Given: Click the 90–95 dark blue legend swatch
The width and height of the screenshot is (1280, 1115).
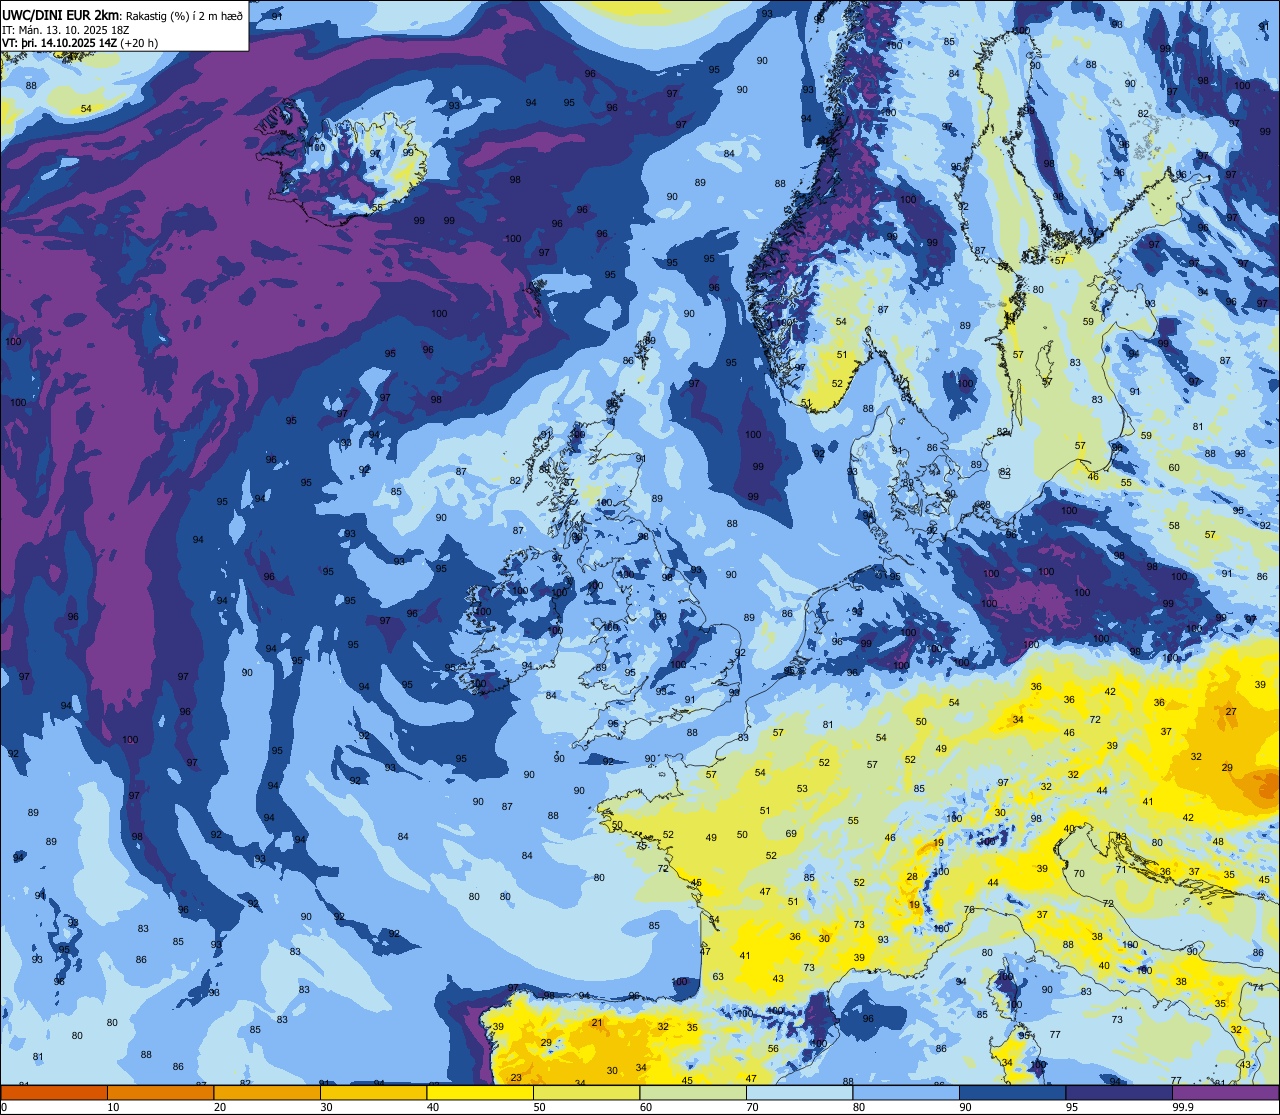Looking at the screenshot, I should pyautogui.click(x=1012, y=1093).
